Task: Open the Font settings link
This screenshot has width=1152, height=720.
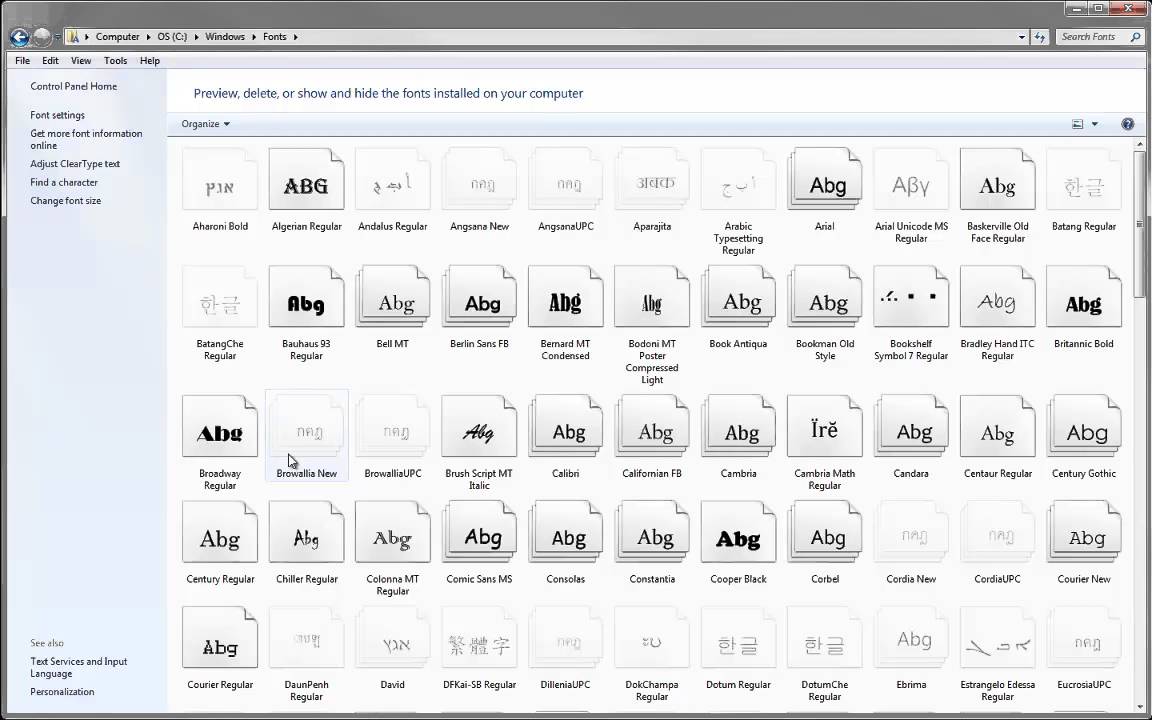Action: [x=57, y=115]
